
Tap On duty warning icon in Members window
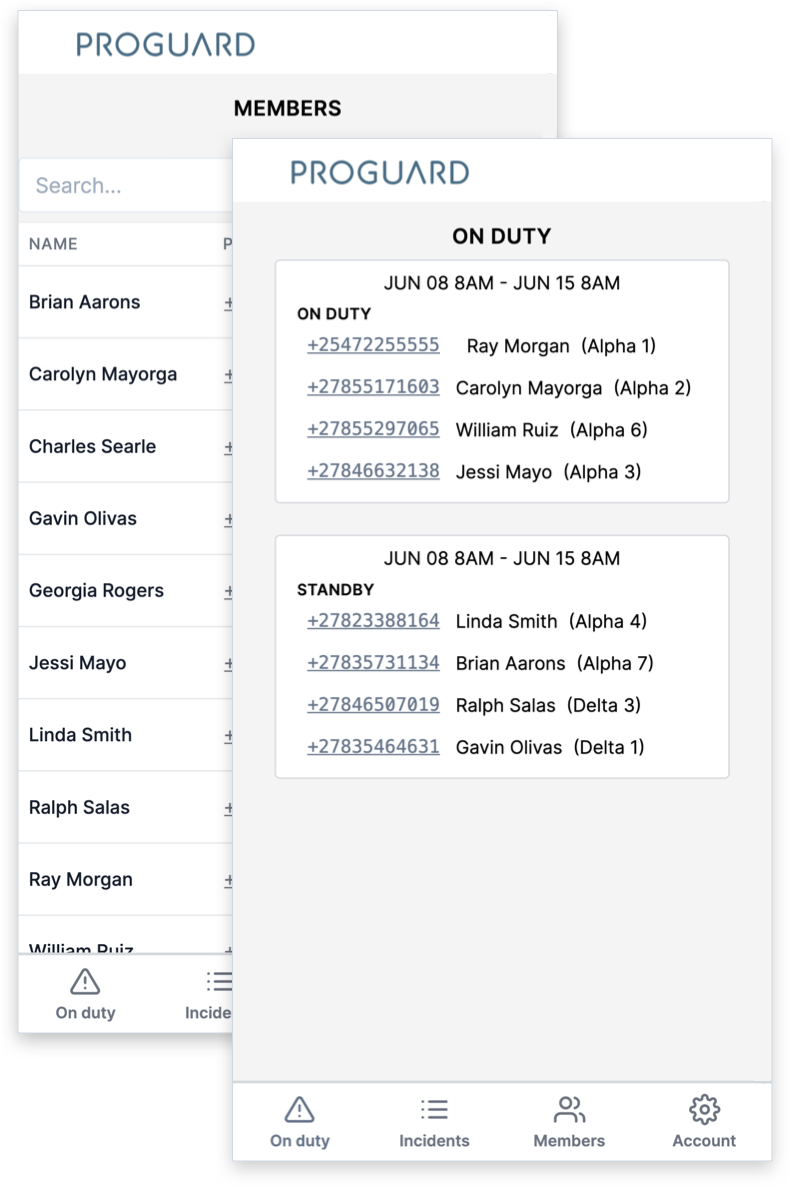[86, 982]
